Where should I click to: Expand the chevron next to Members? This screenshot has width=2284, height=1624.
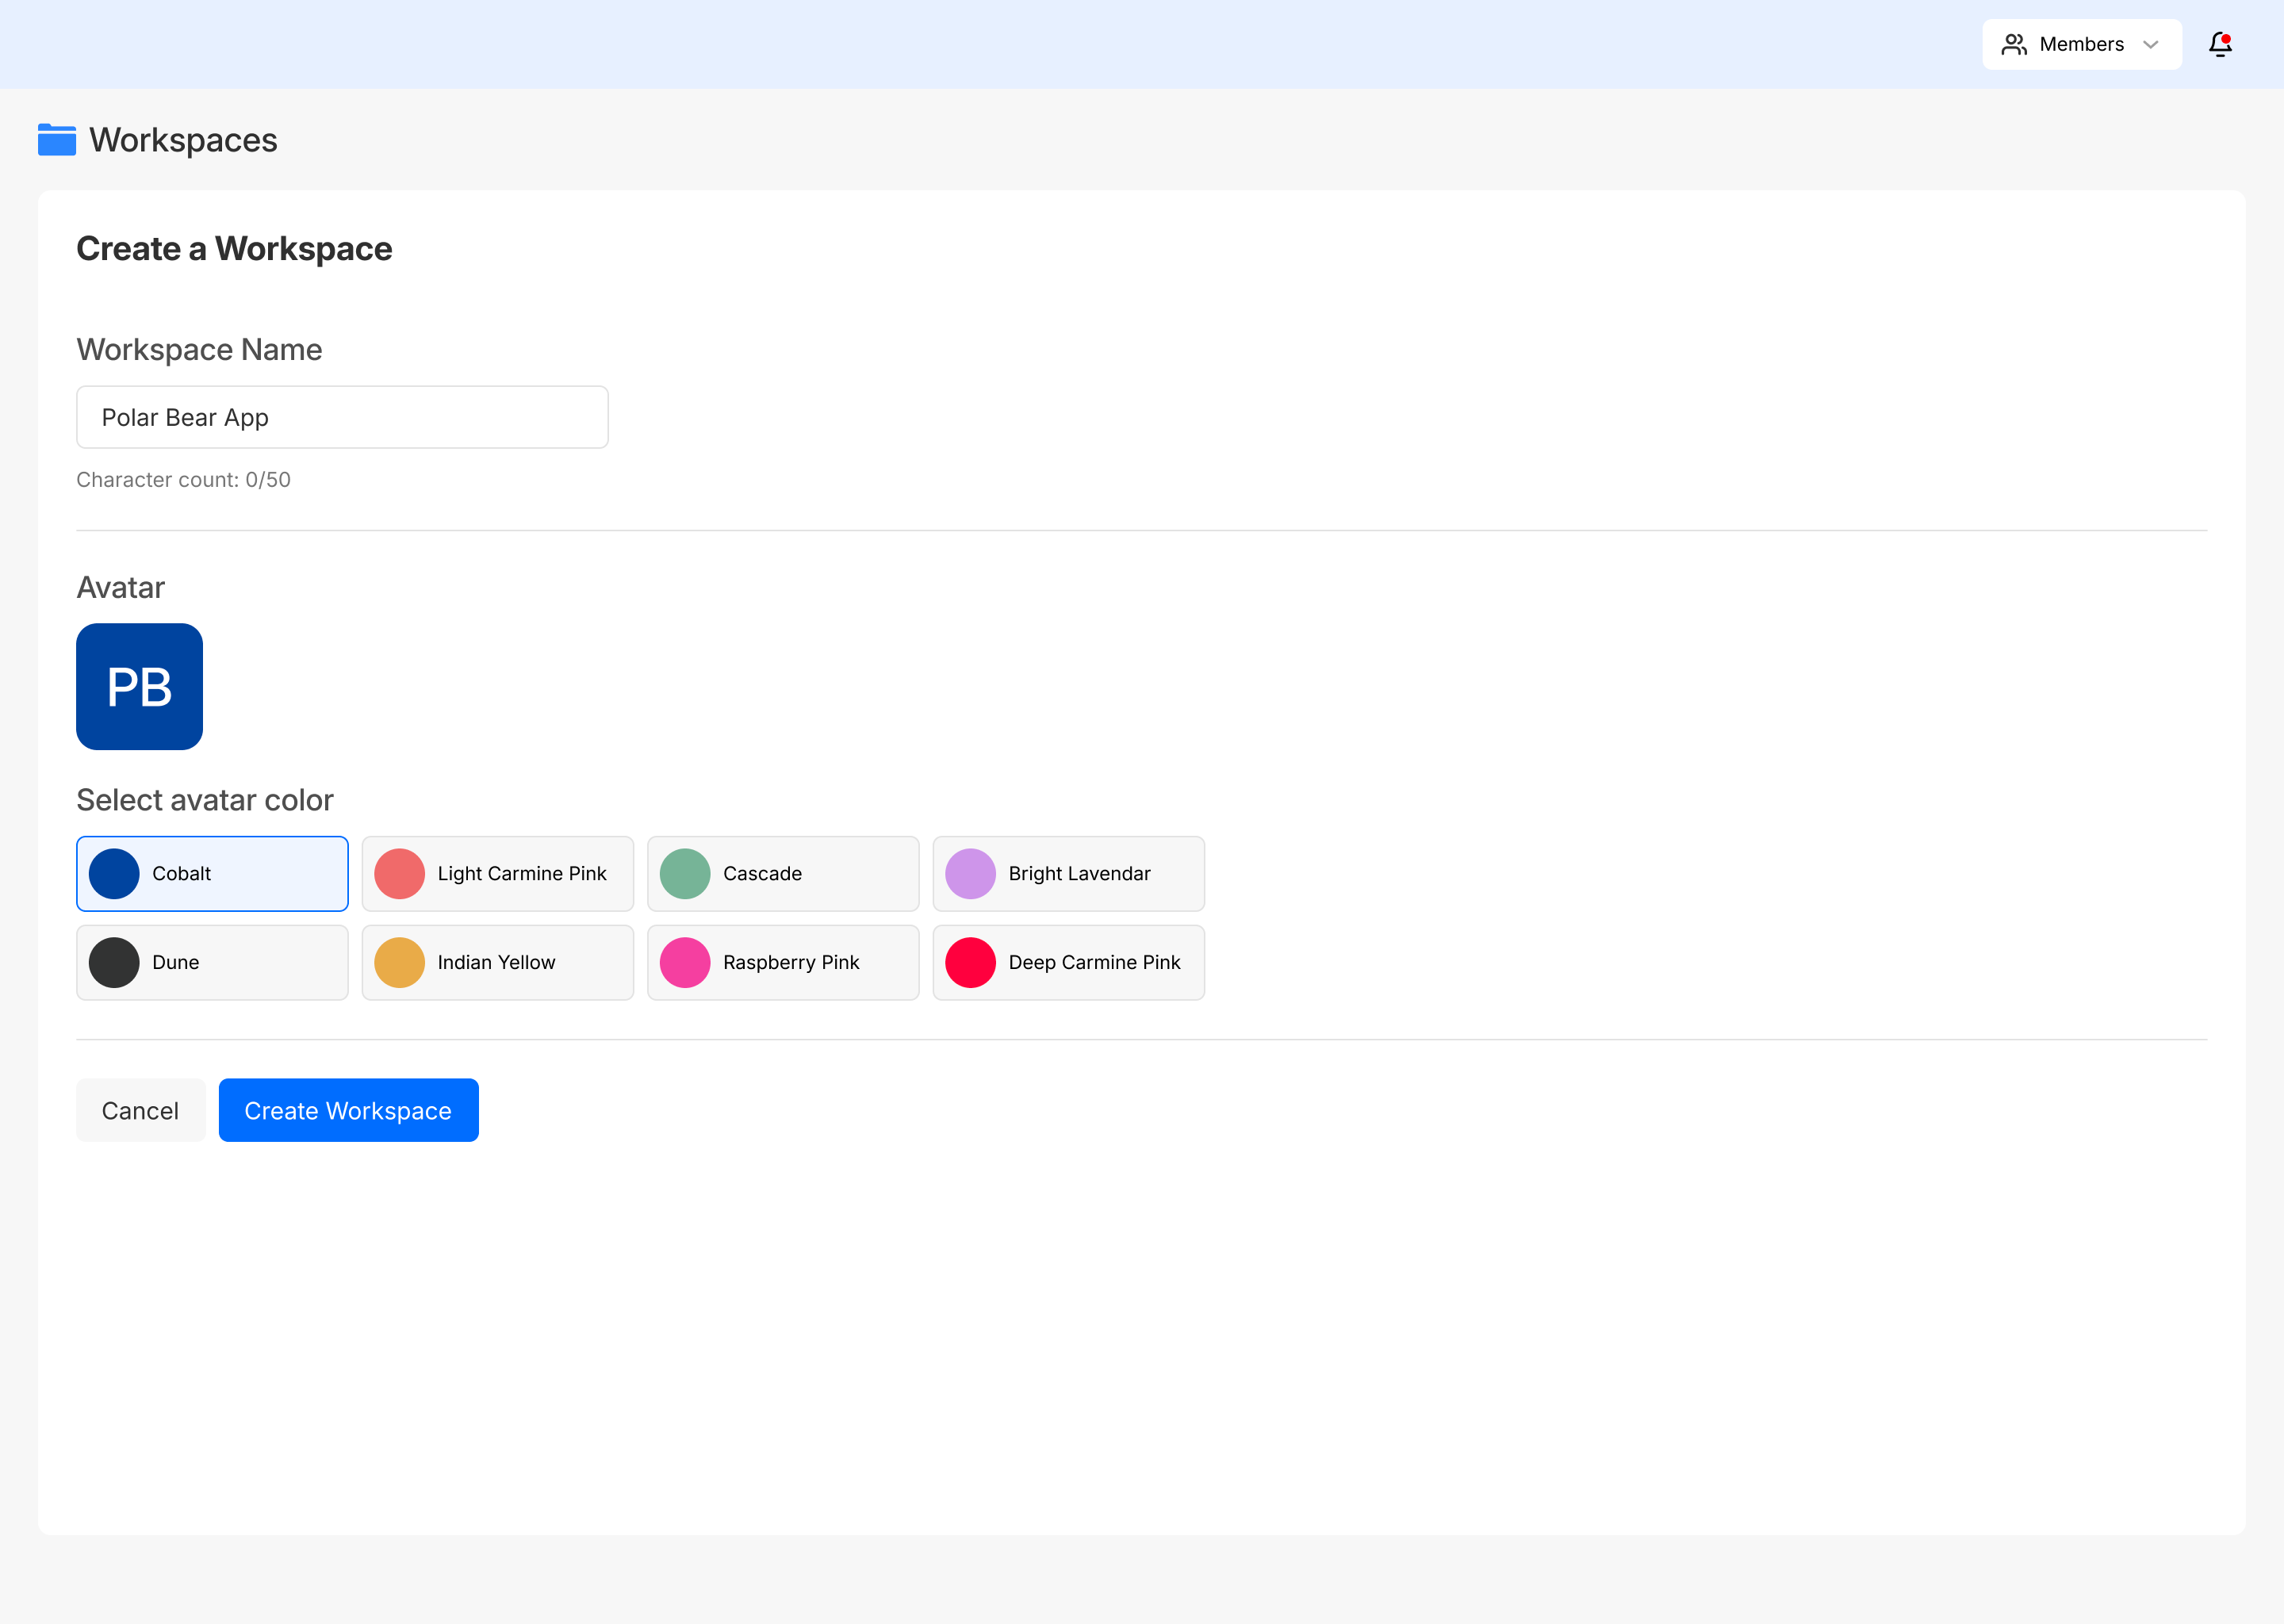2151,44
